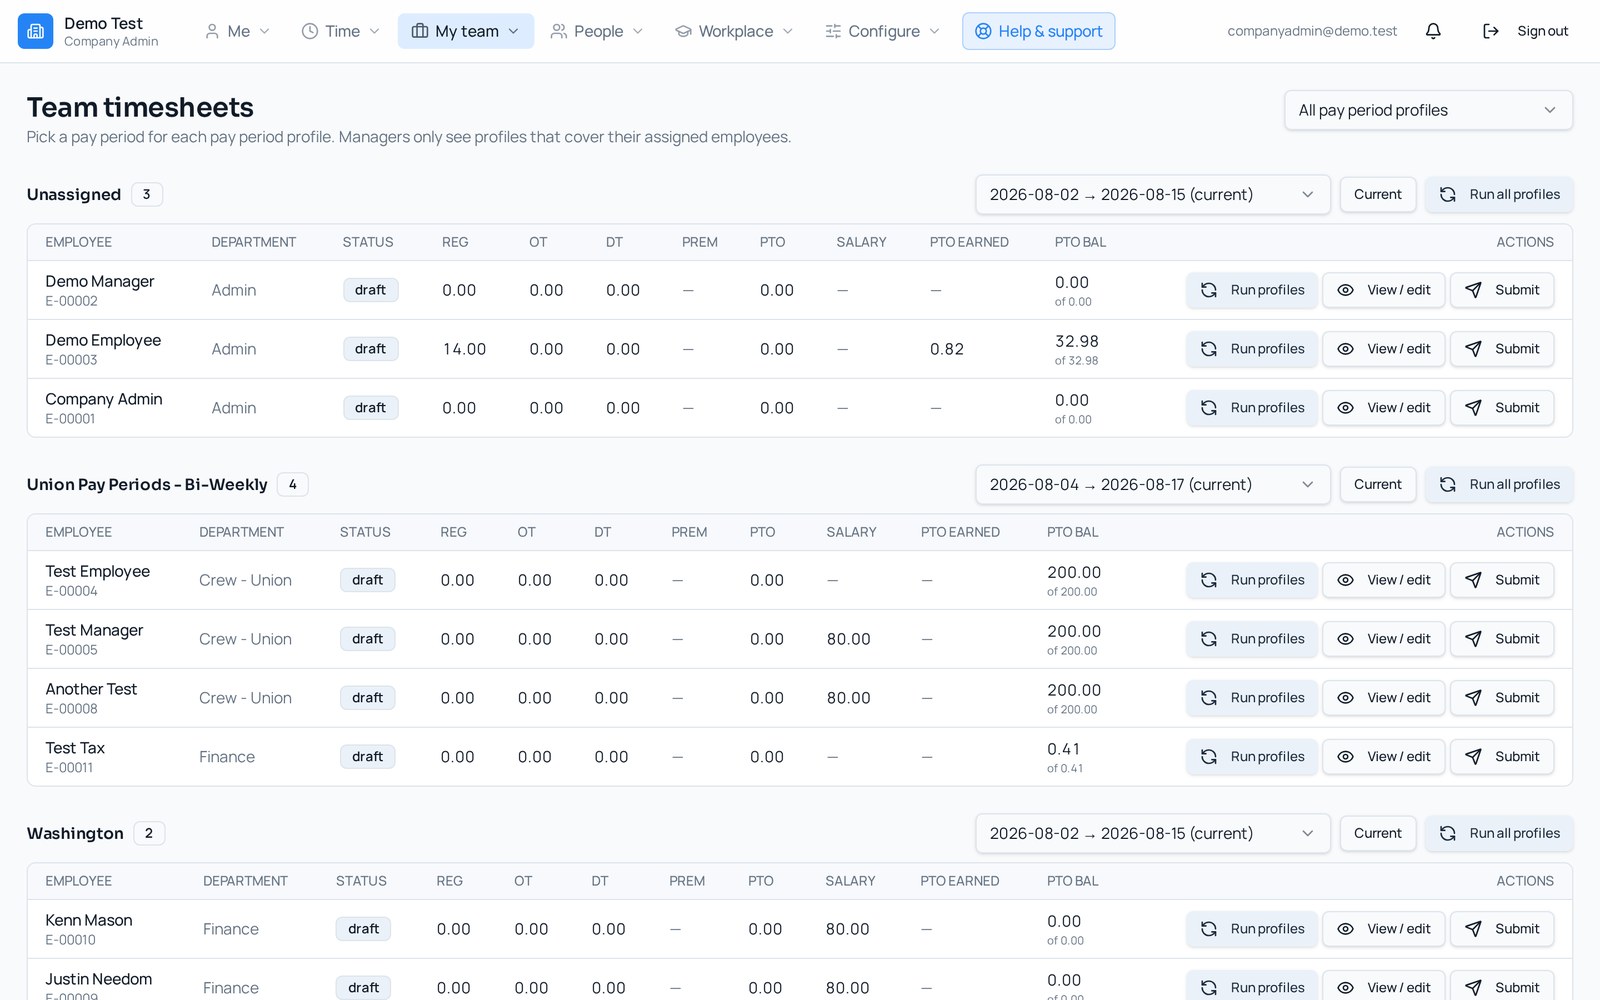Run profiles for Justin Needom
The image size is (1600, 1000).
tap(1252, 987)
